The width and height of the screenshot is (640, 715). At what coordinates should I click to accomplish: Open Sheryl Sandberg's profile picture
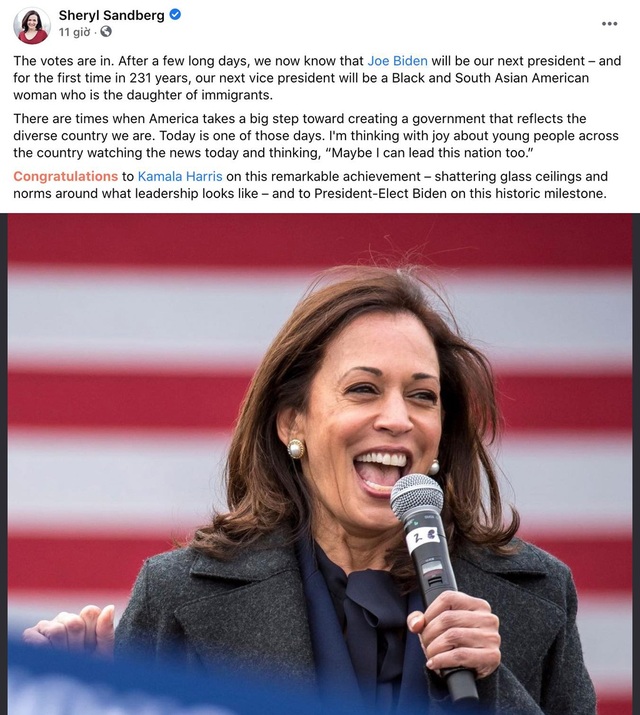pos(31,26)
